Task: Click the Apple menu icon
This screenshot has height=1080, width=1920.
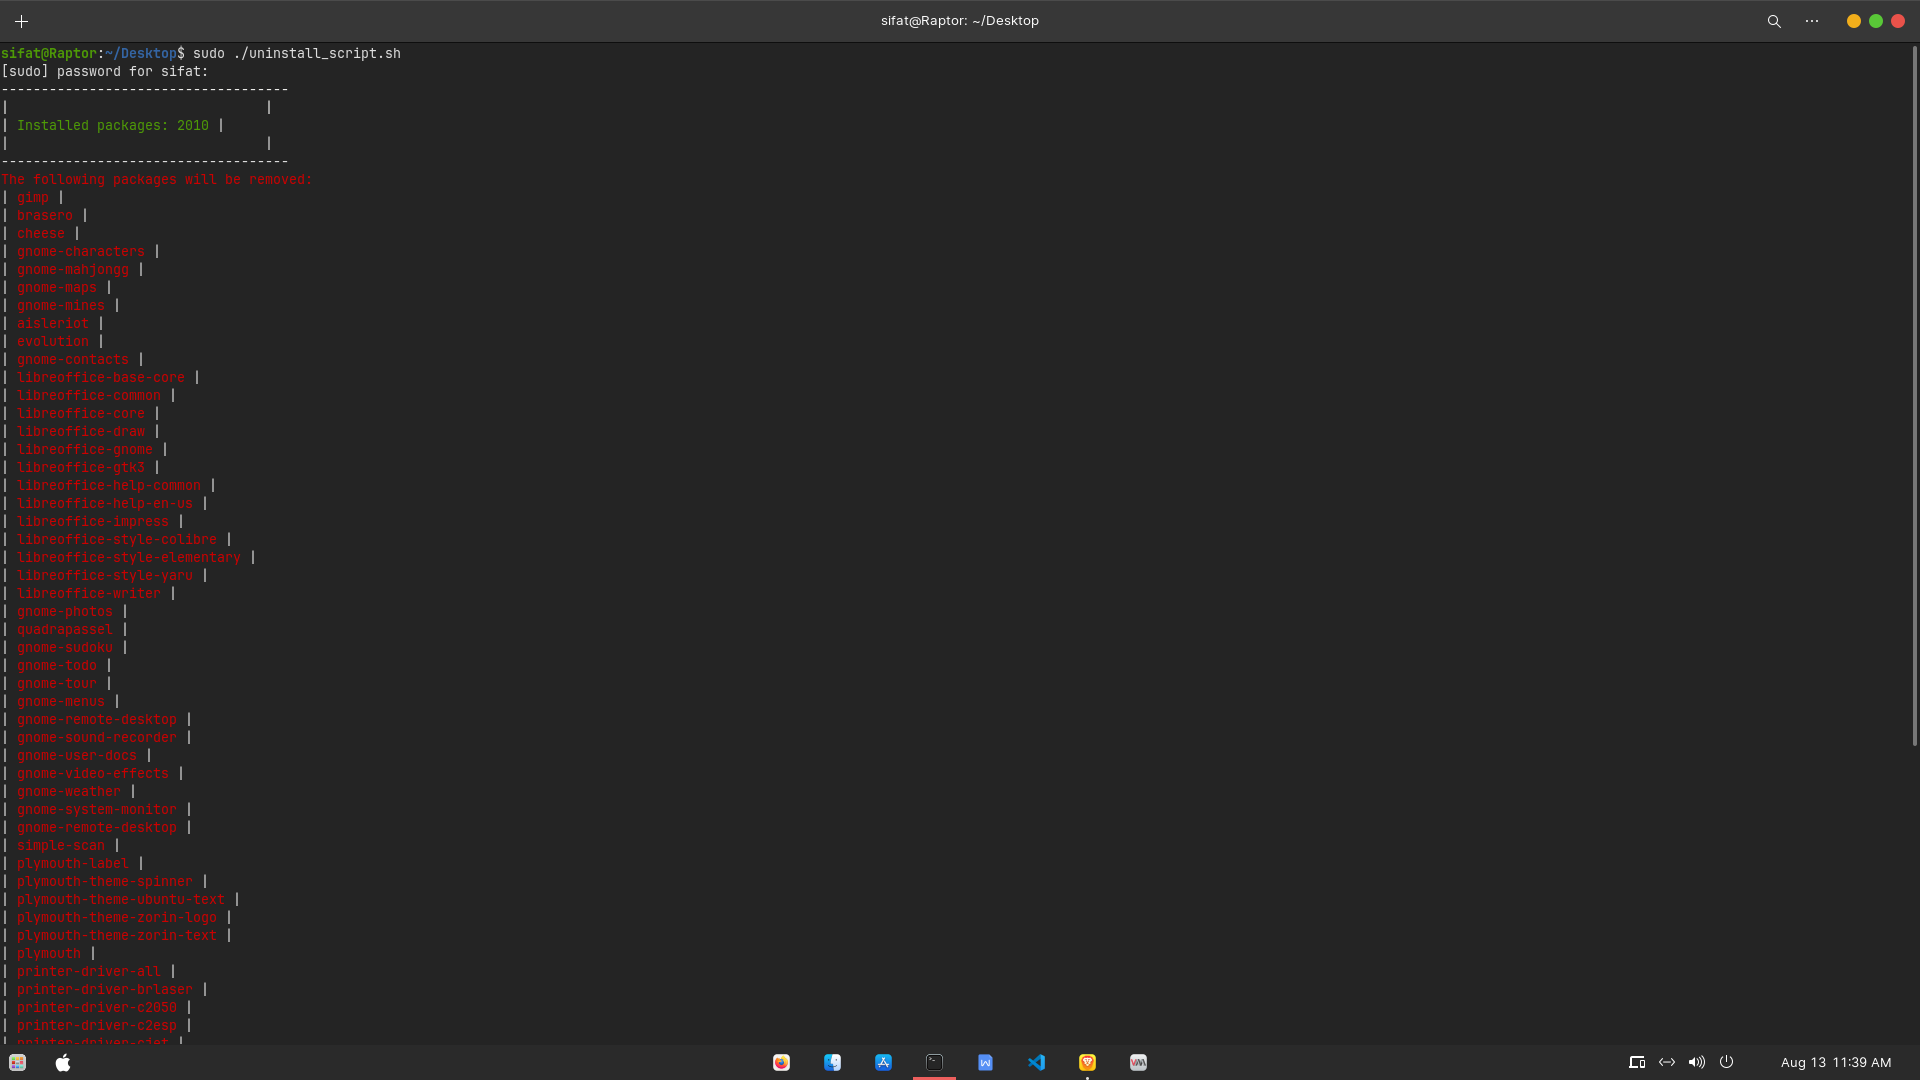Action: [x=62, y=1062]
